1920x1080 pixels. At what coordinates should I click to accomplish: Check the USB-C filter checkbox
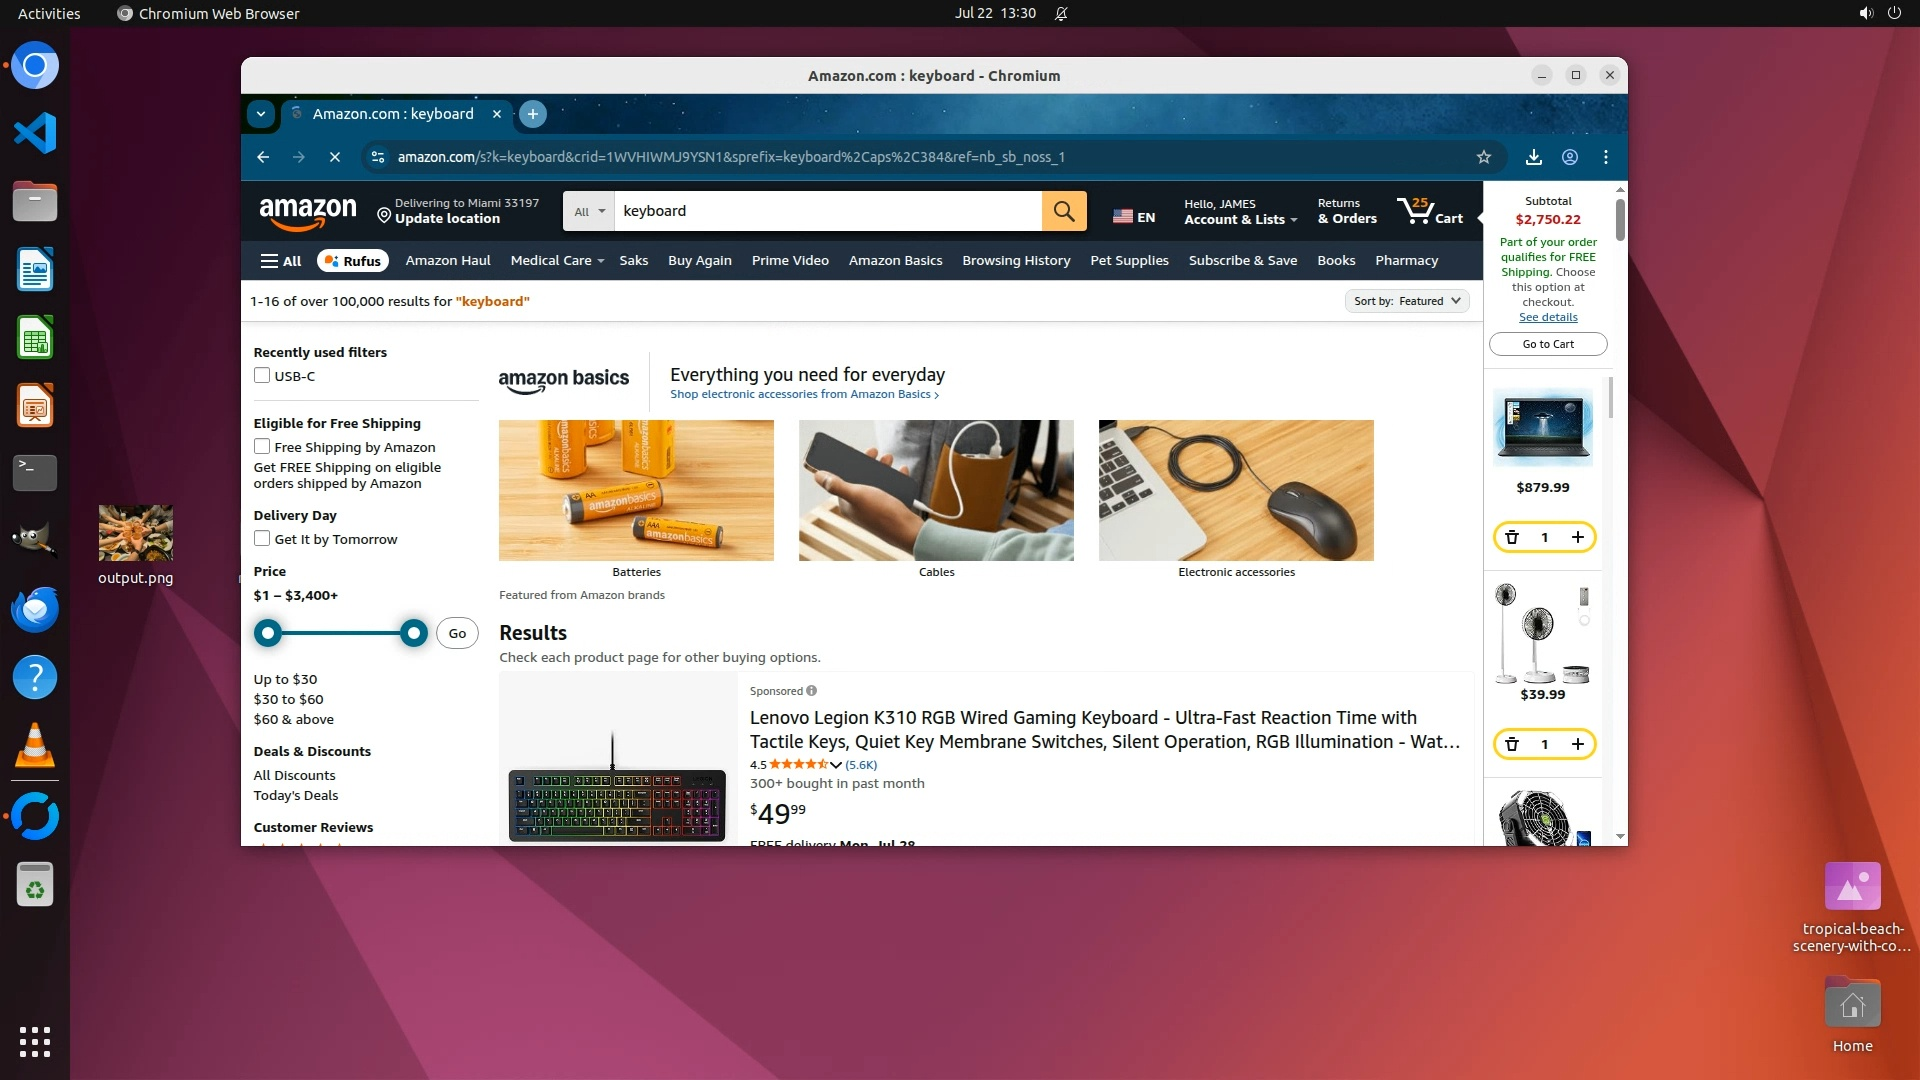pyautogui.click(x=262, y=376)
